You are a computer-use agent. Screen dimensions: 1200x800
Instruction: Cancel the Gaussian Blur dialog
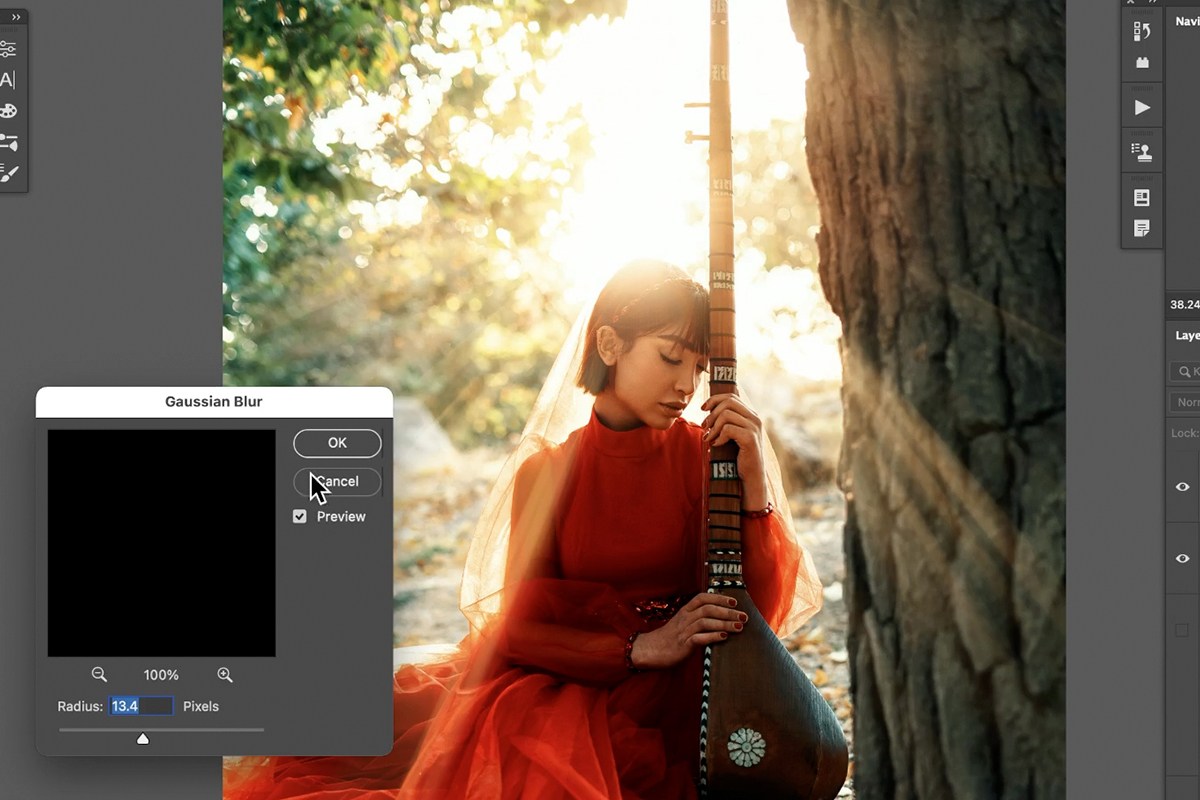[337, 482]
